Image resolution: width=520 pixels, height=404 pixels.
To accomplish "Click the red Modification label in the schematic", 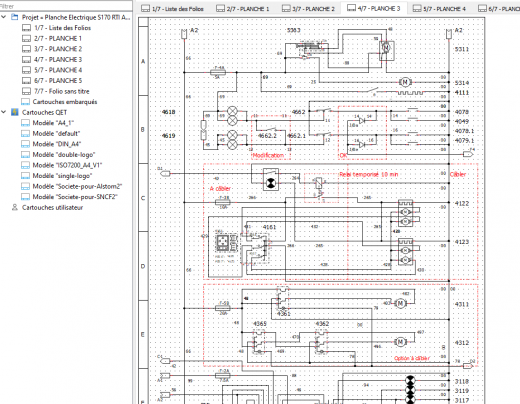I will click(268, 155).
